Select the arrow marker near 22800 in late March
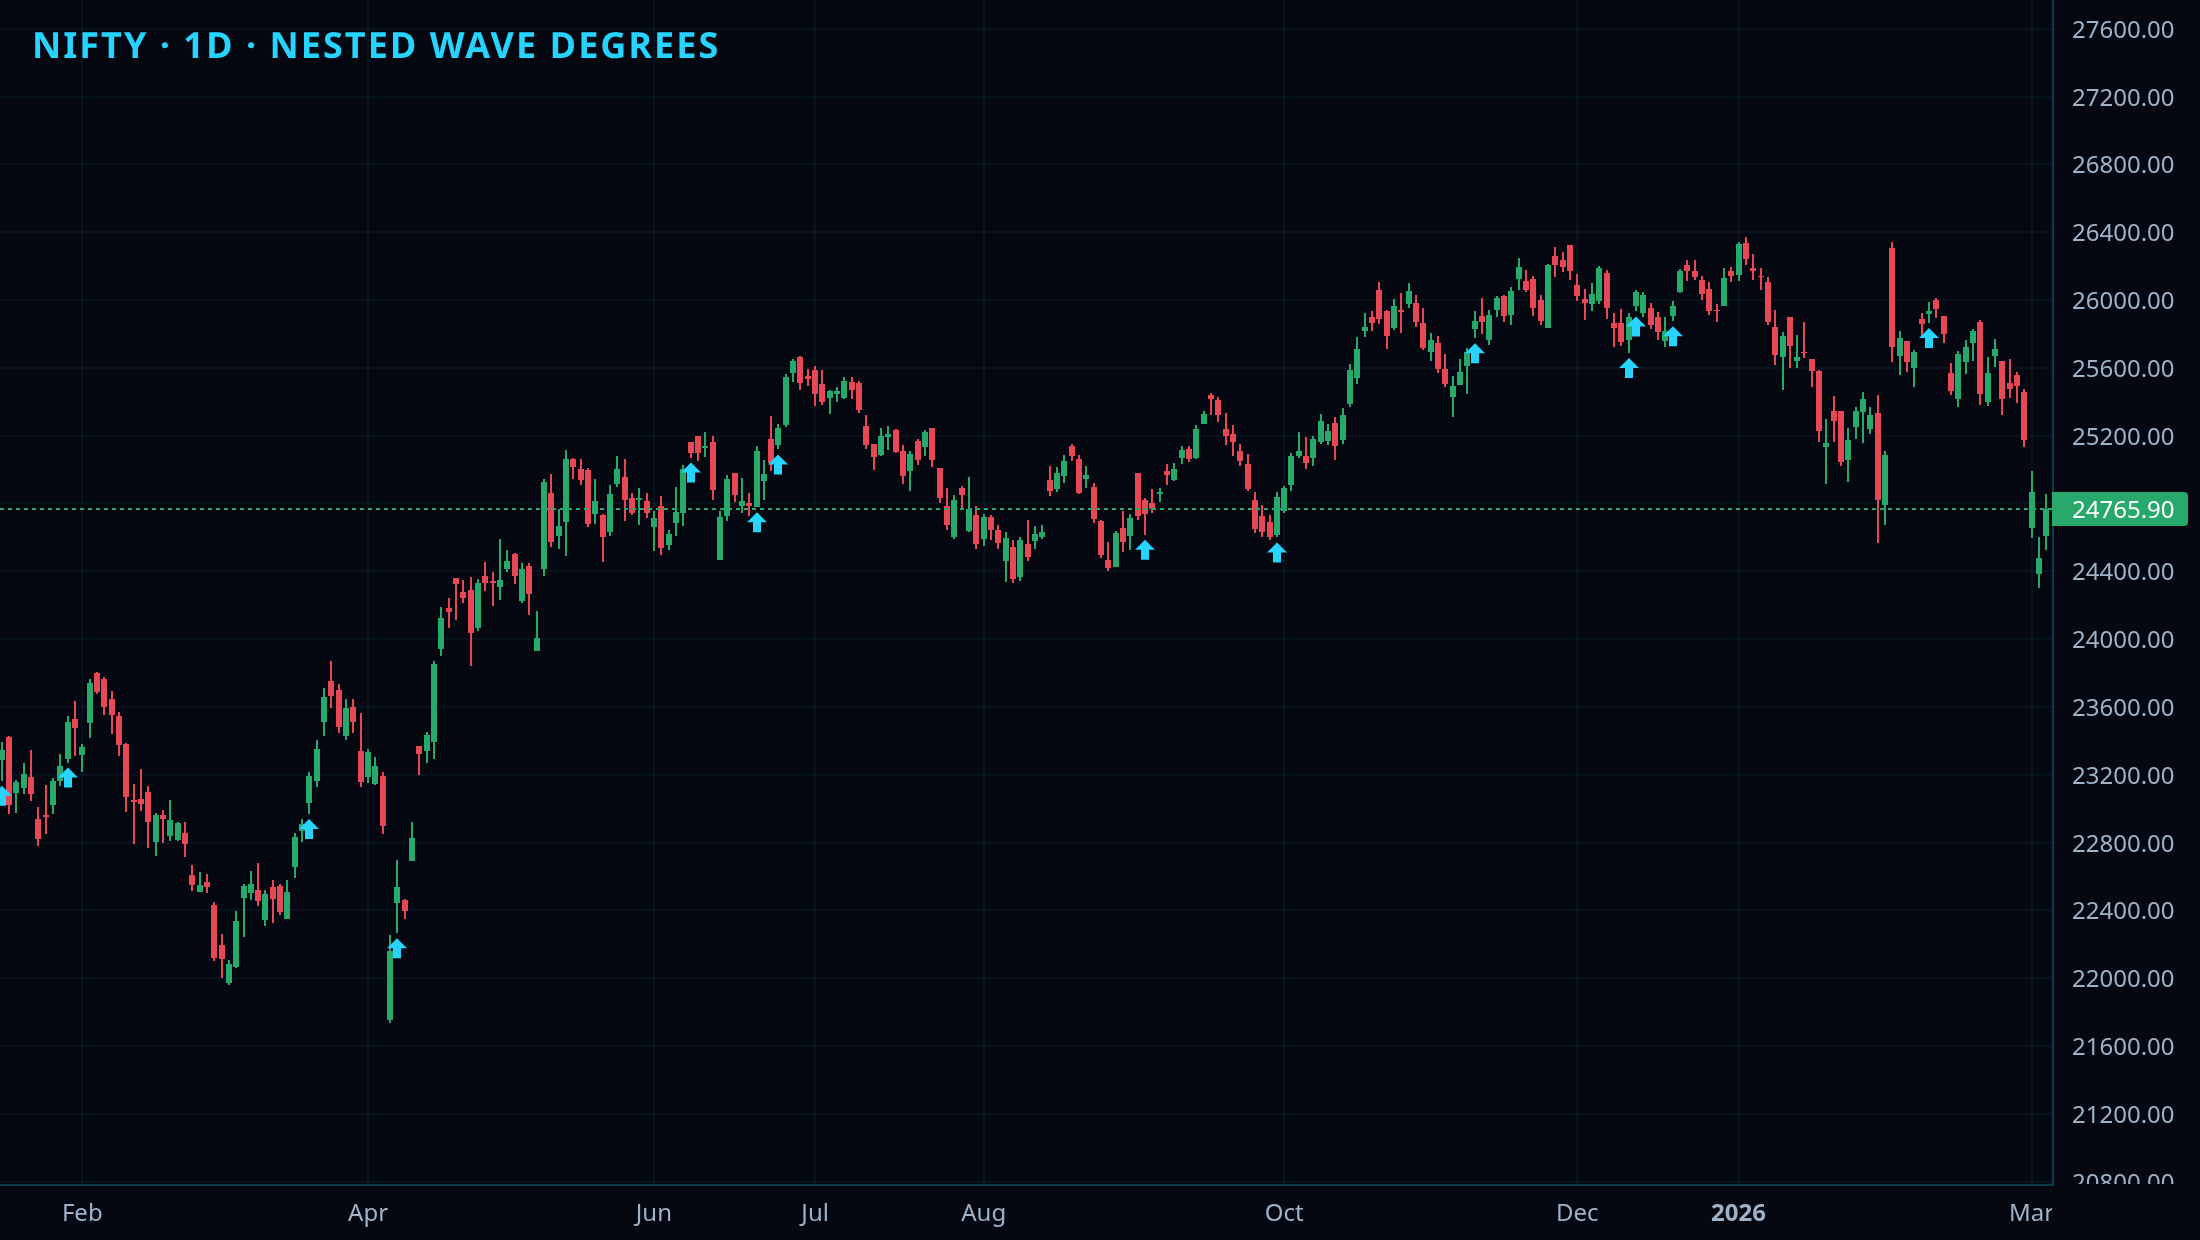This screenshot has height=1240, width=2200. 309,829
